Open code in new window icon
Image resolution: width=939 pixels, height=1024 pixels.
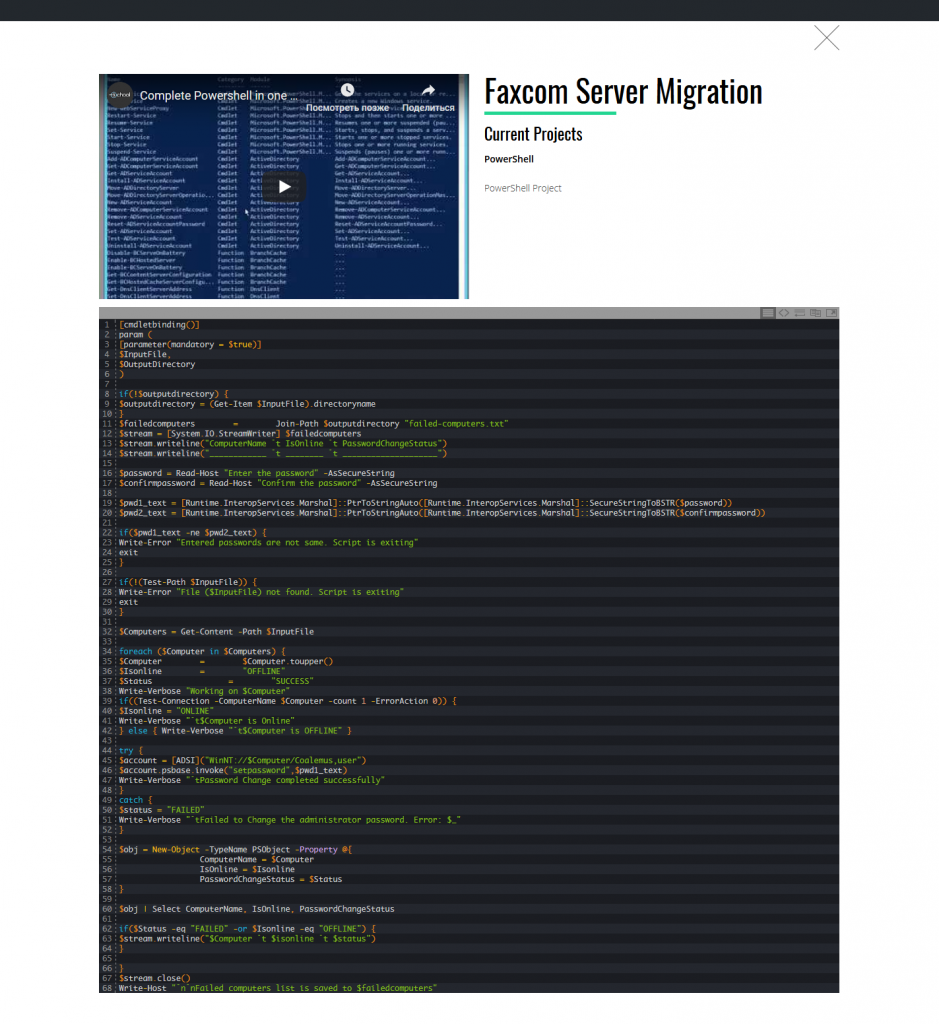tap(831, 313)
